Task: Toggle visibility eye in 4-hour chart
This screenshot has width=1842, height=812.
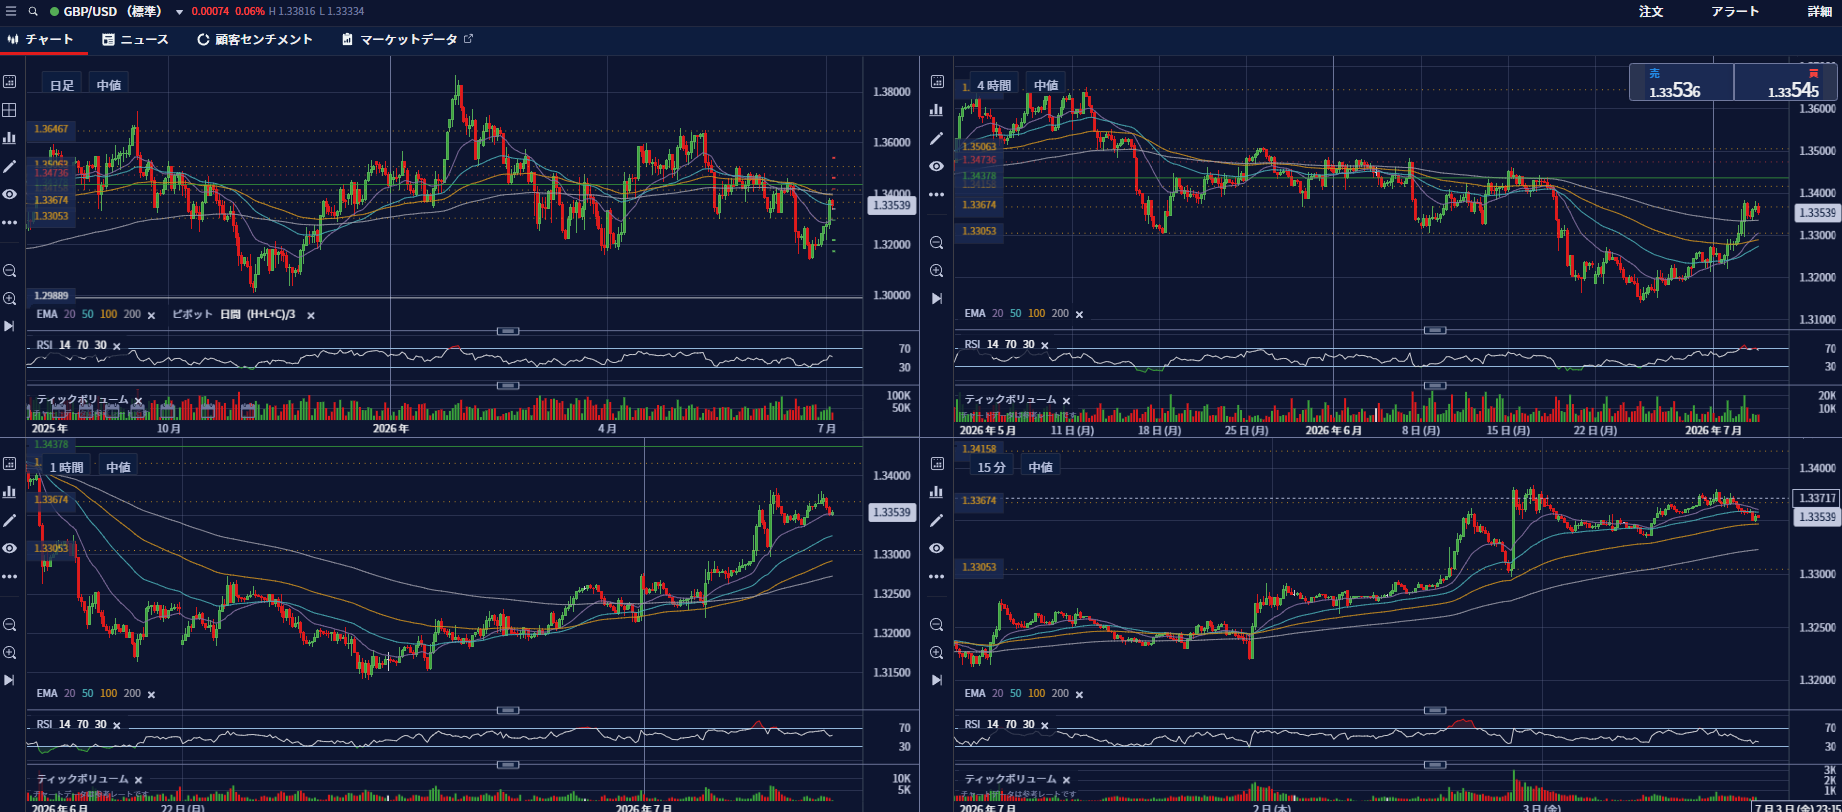Action: [x=937, y=166]
